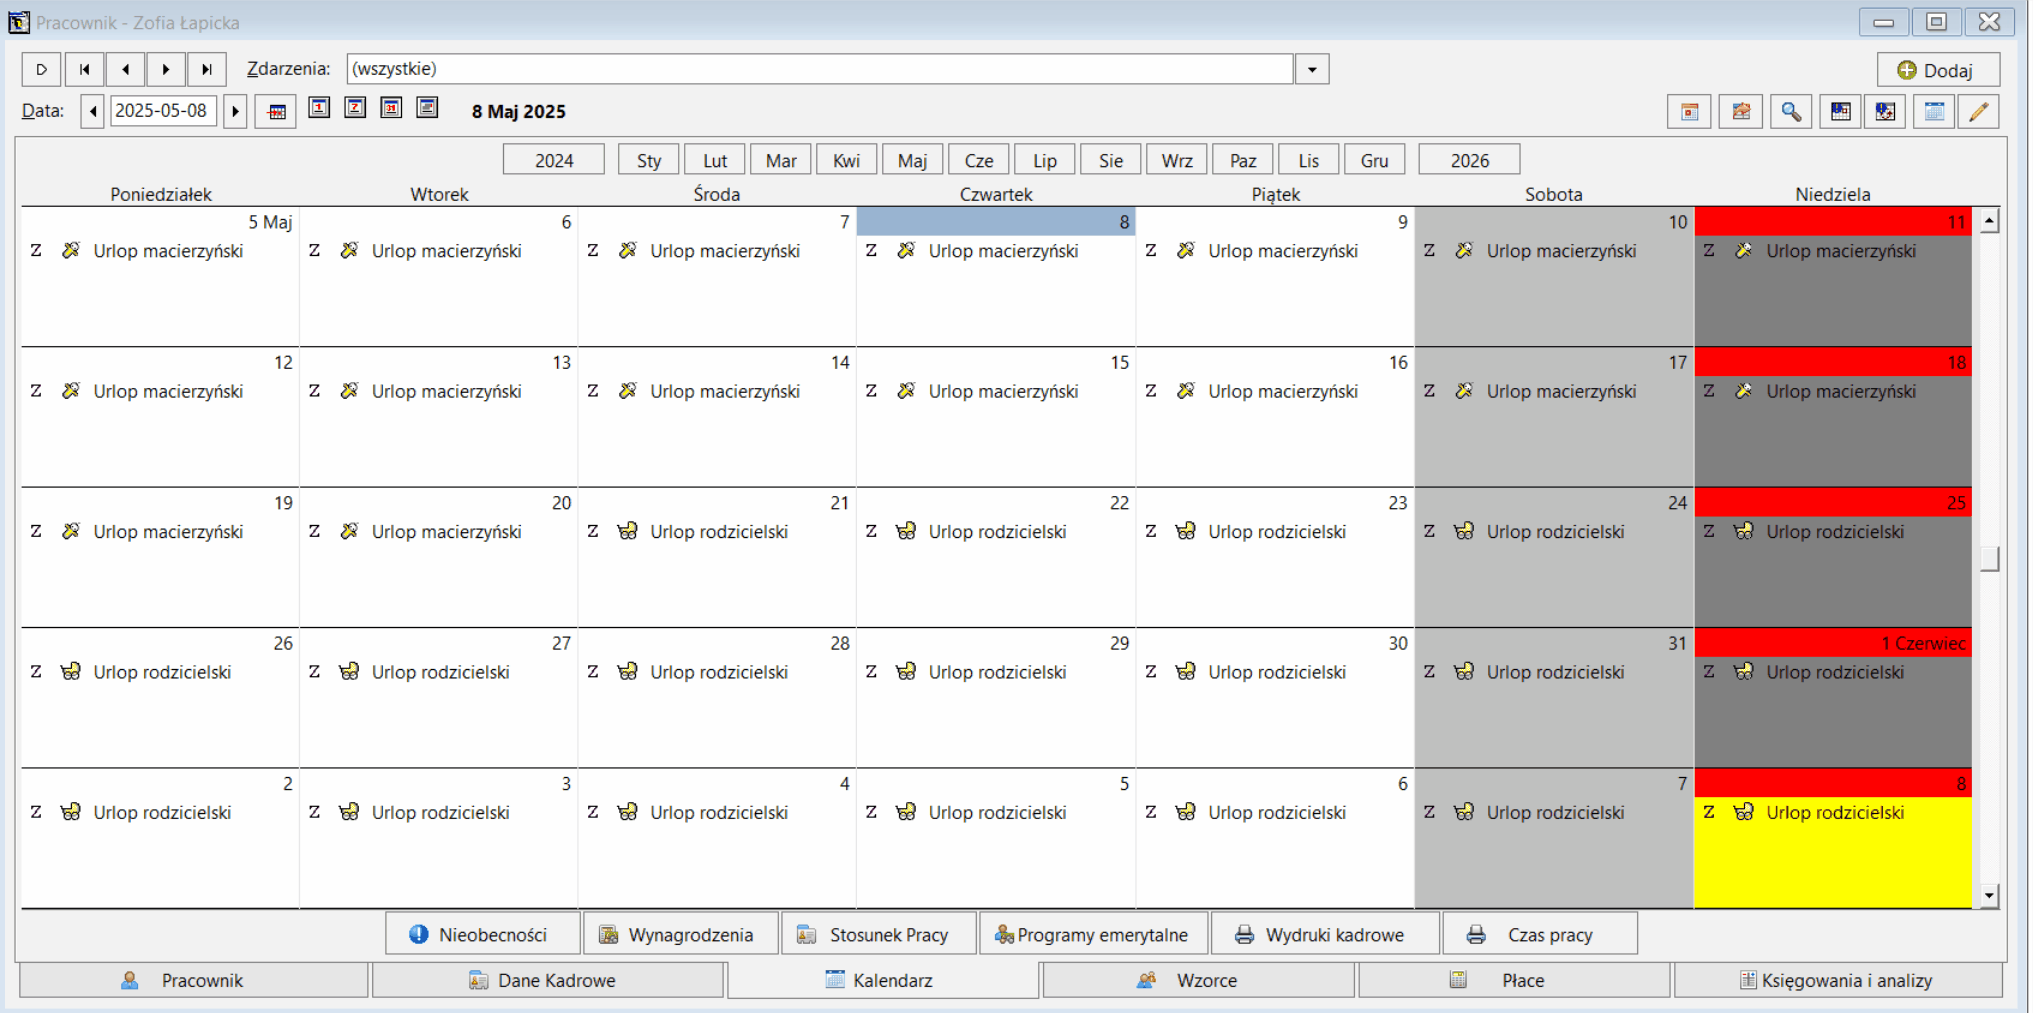Image resolution: width=2033 pixels, height=1013 pixels.
Task: Open the Dane Kadrowe tab
Action: [x=548, y=980]
